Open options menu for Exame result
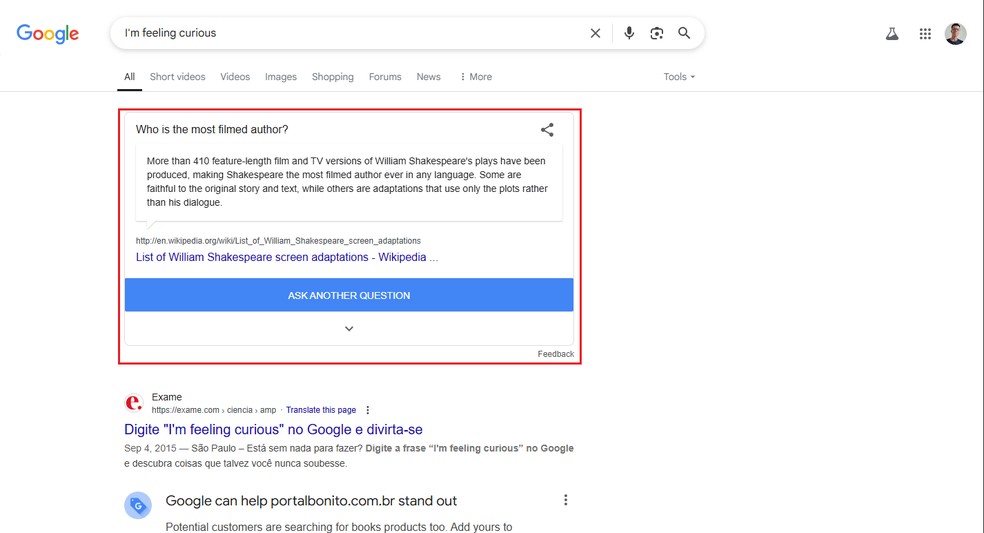Viewport: 984px width, 533px height. 368,410
